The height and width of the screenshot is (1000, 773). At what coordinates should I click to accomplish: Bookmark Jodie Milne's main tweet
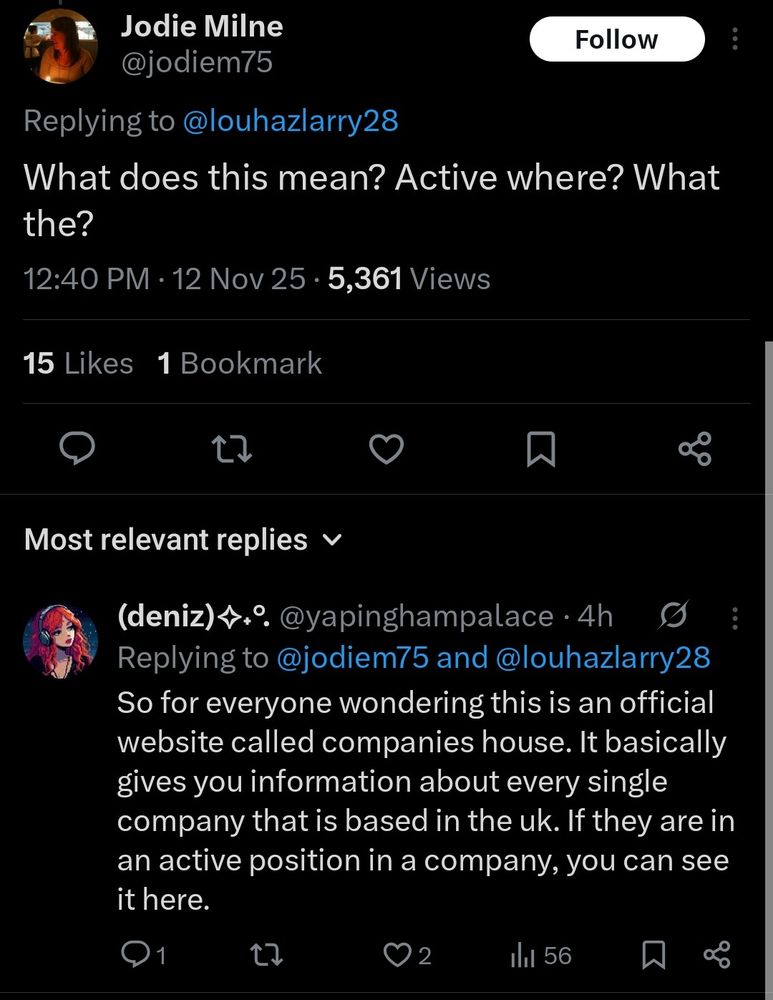(540, 451)
